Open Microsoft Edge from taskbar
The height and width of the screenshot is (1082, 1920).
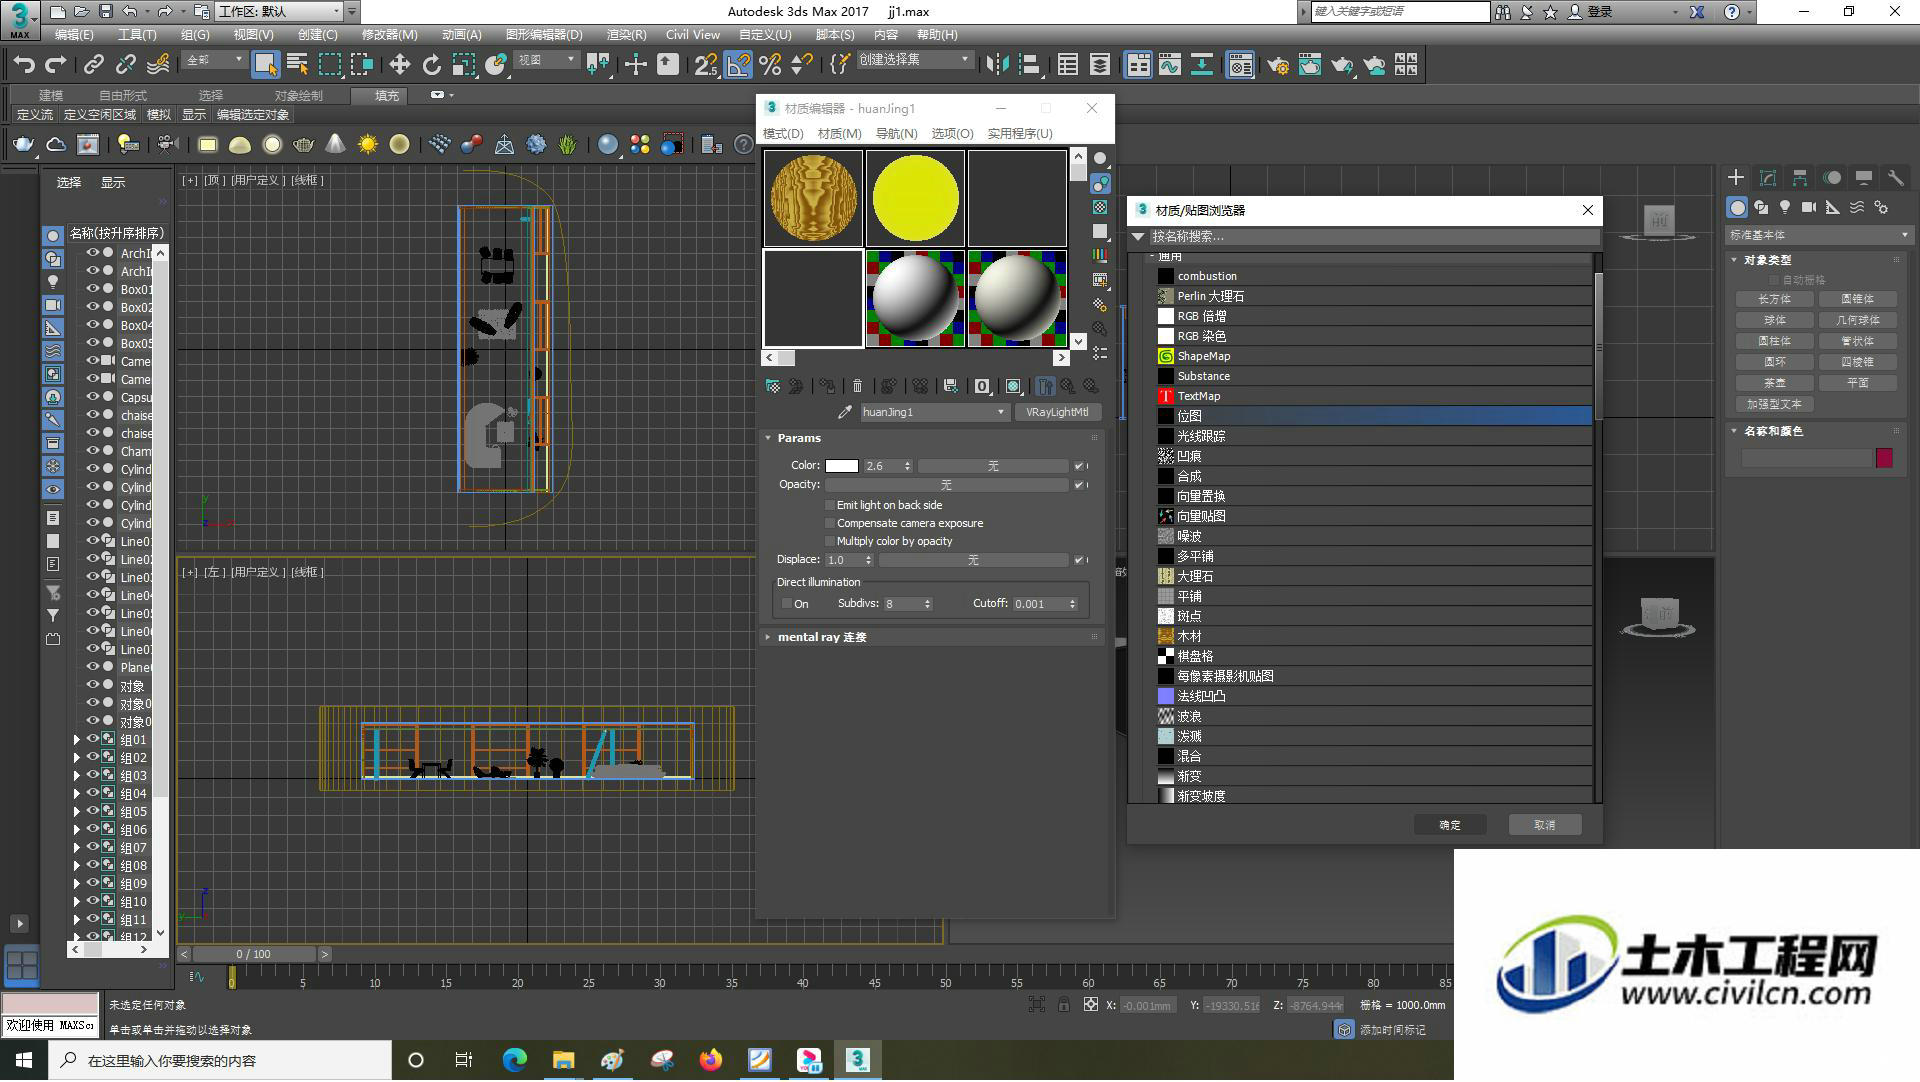(514, 1060)
